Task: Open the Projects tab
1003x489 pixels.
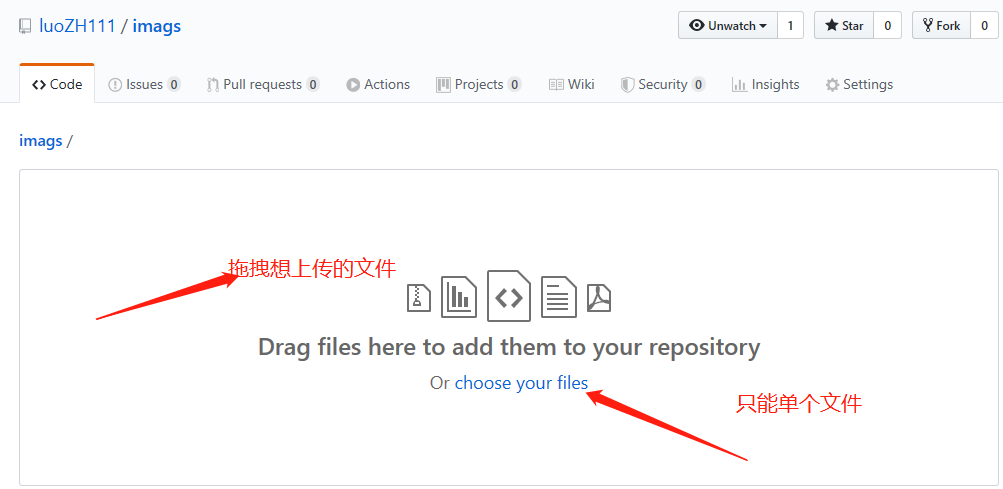Action: (x=478, y=84)
